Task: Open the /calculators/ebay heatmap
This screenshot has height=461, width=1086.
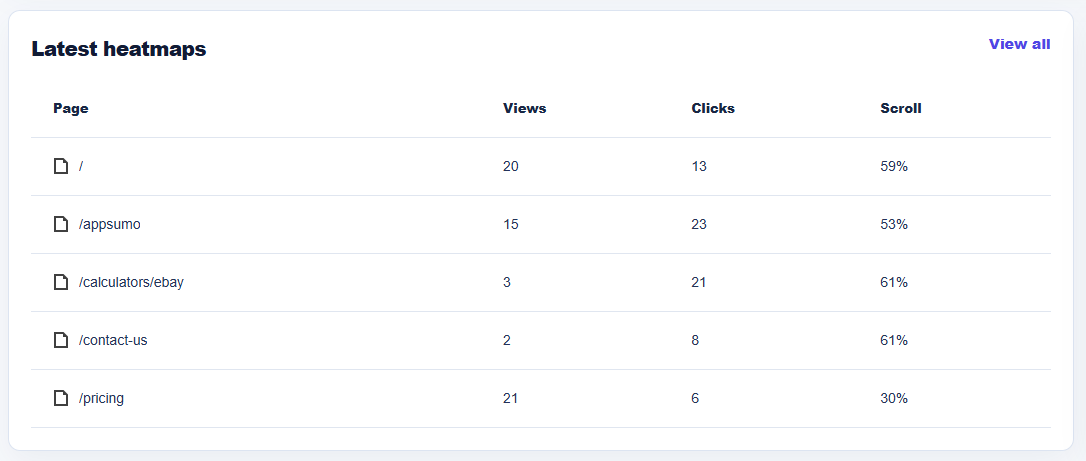Action: coord(131,283)
